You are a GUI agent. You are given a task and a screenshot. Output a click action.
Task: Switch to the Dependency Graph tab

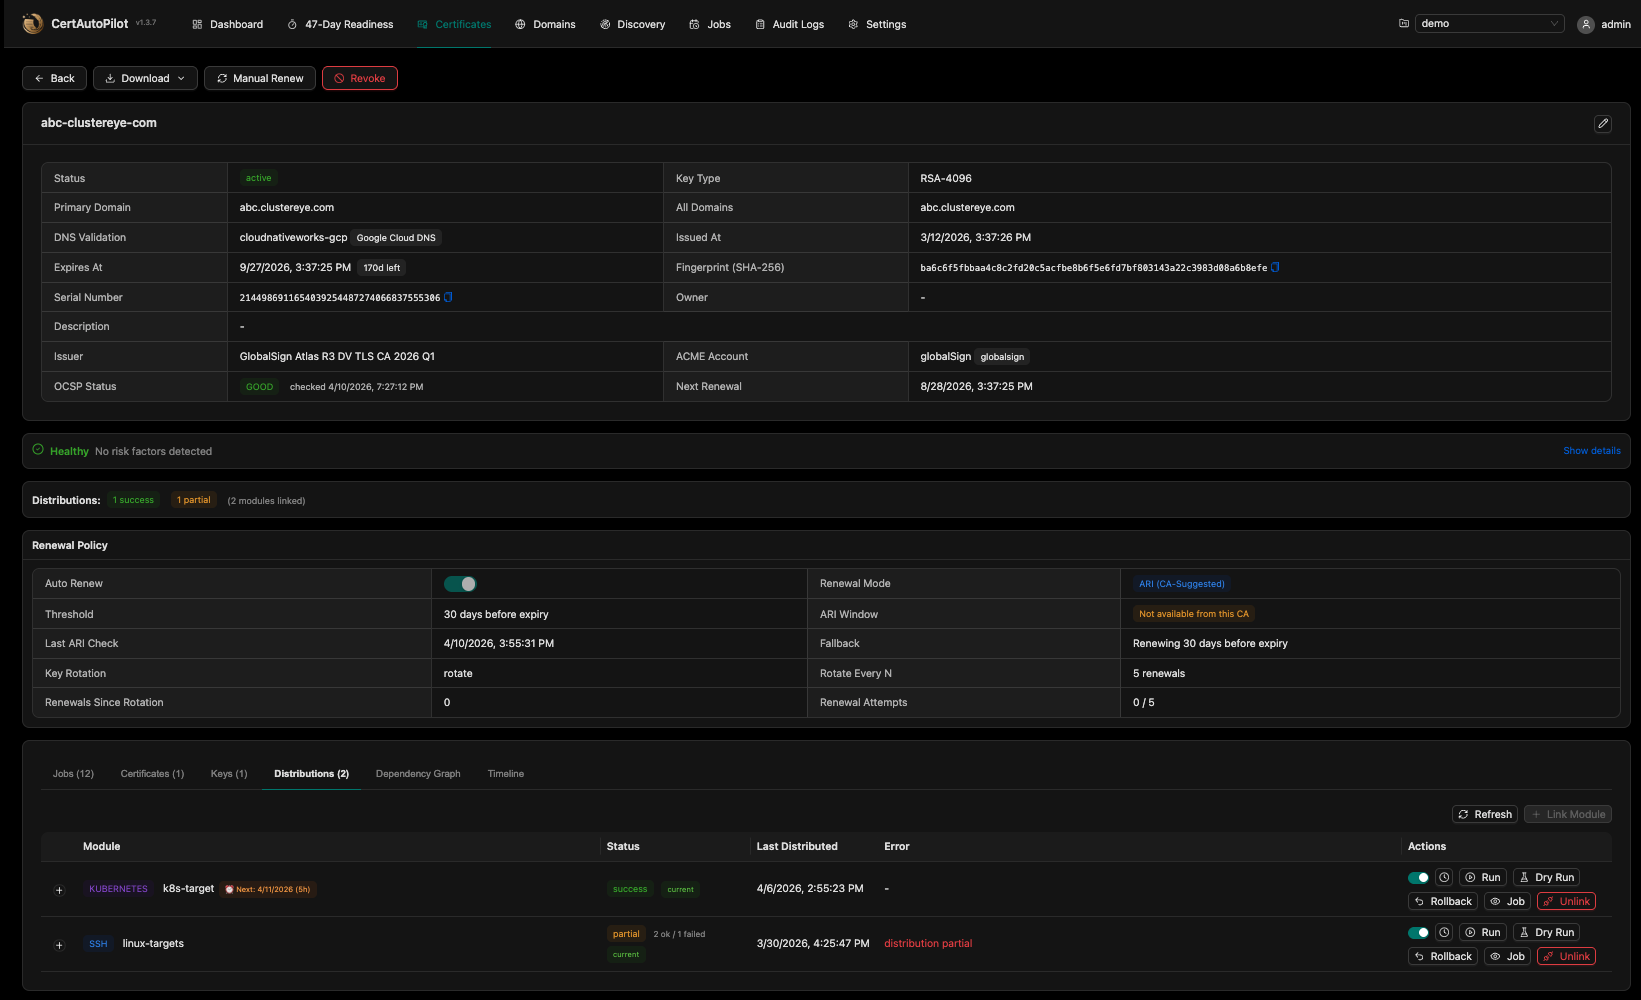pos(418,774)
